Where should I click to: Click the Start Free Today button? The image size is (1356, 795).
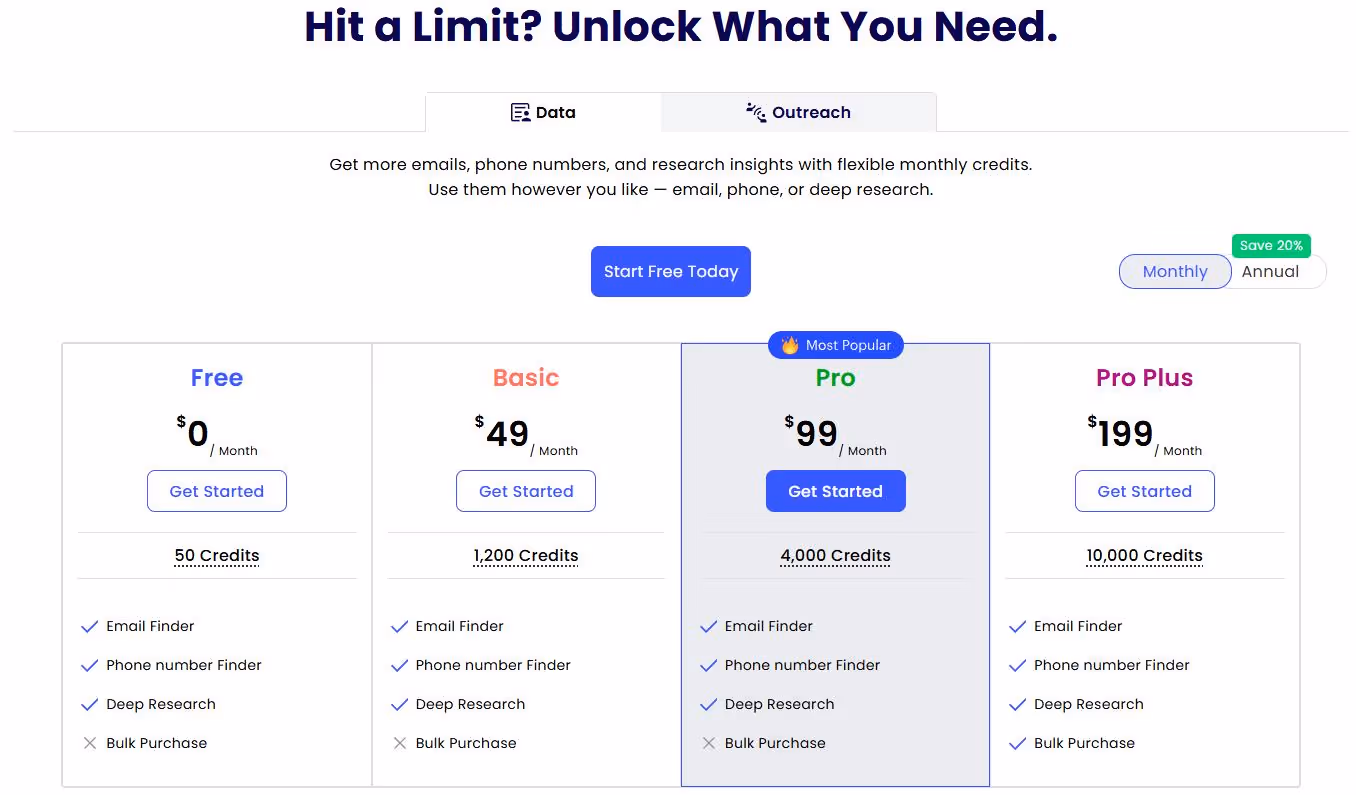click(670, 271)
